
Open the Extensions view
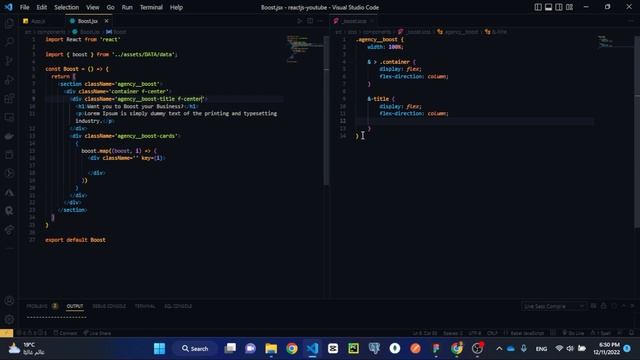click(9, 98)
